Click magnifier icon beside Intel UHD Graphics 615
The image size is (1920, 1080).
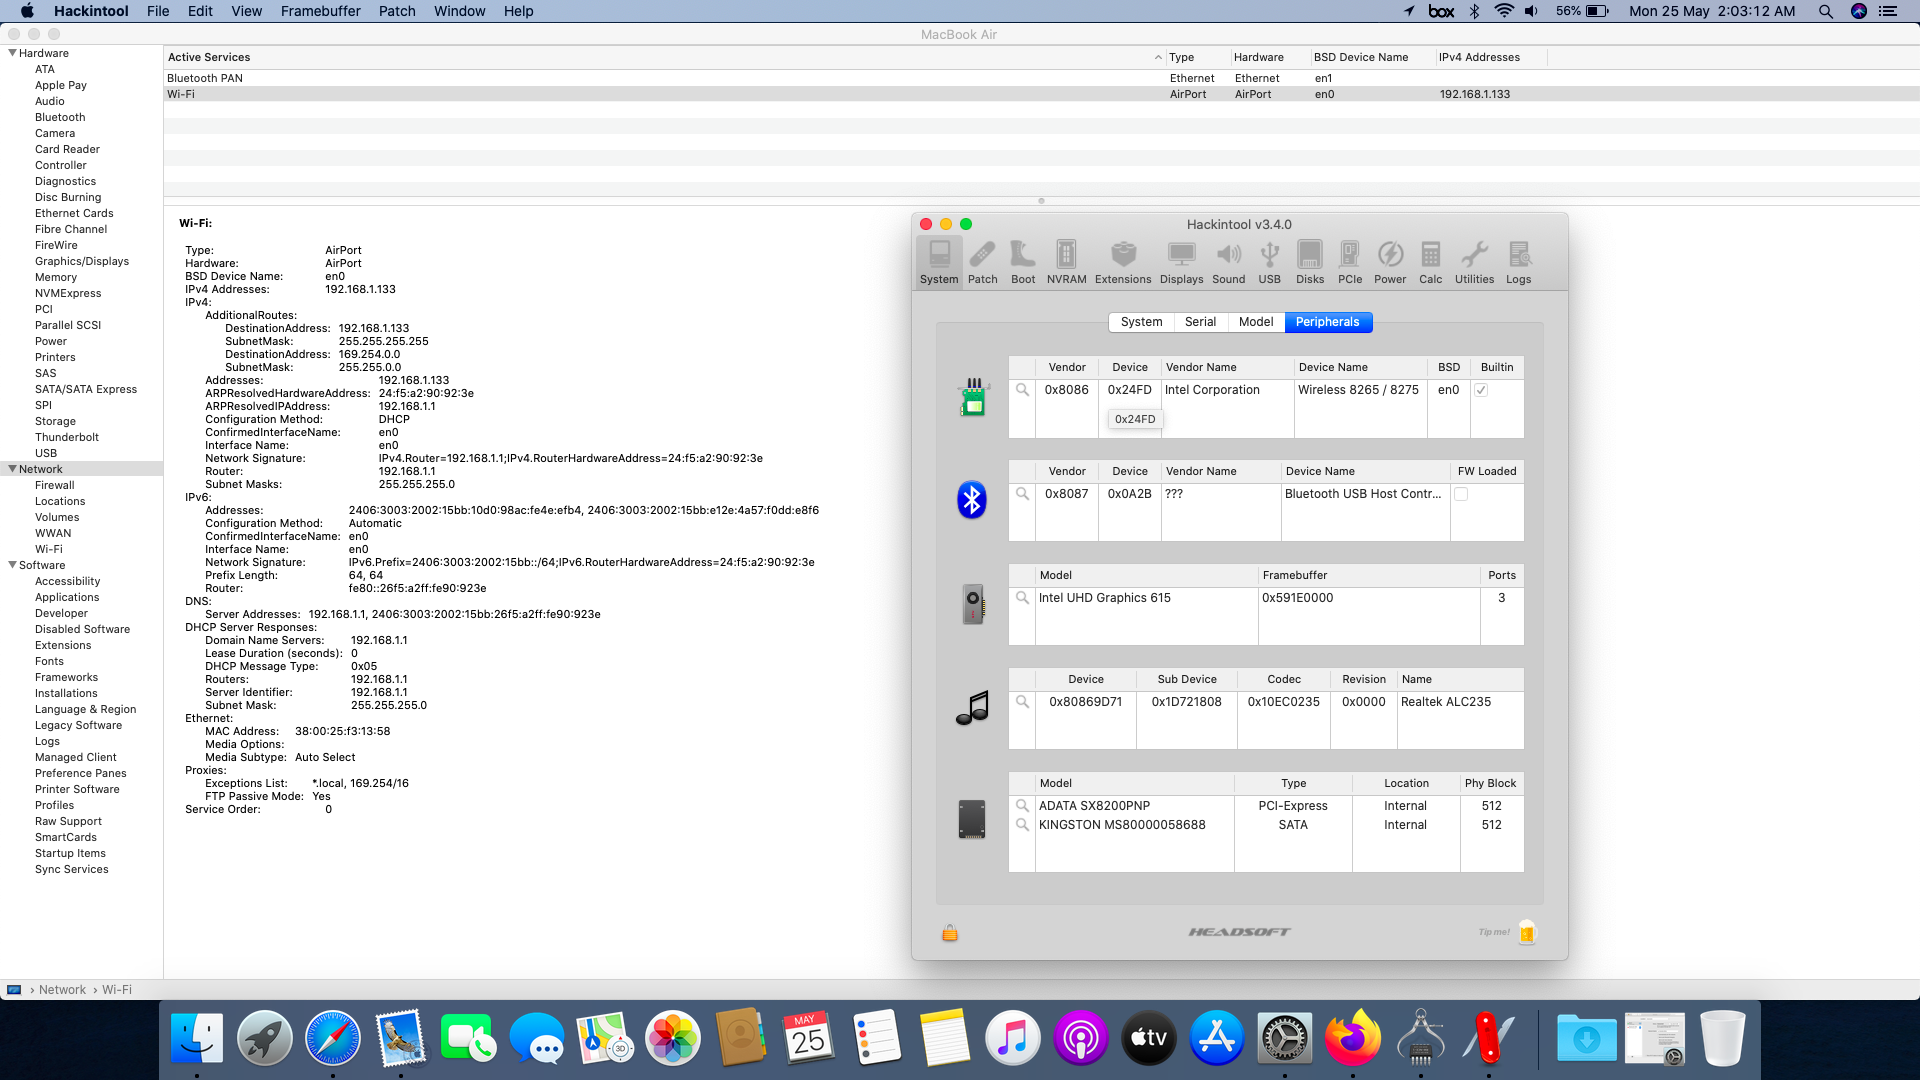1022,598
